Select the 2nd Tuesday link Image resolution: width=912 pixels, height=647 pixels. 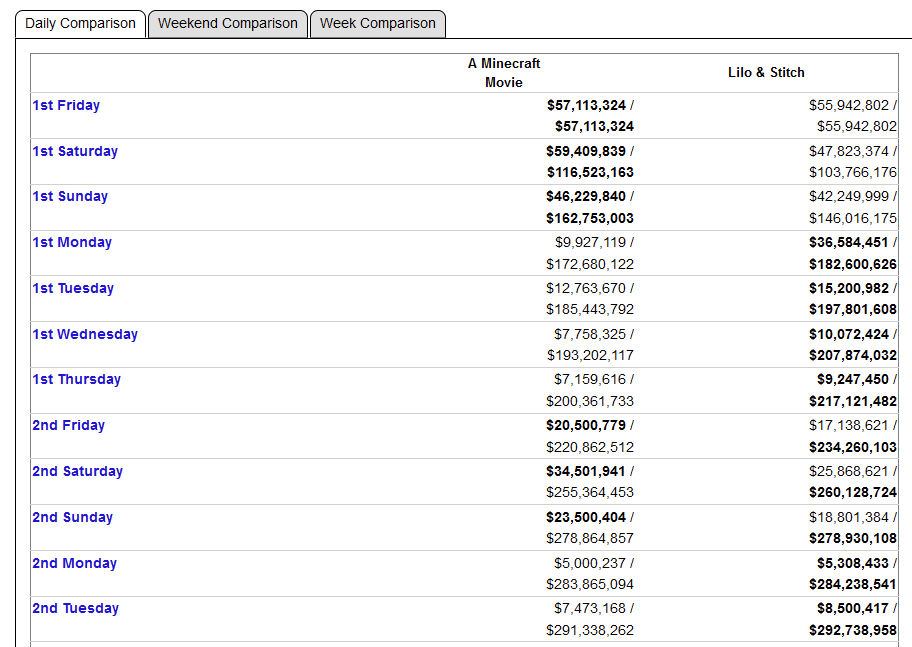[x=75, y=608]
